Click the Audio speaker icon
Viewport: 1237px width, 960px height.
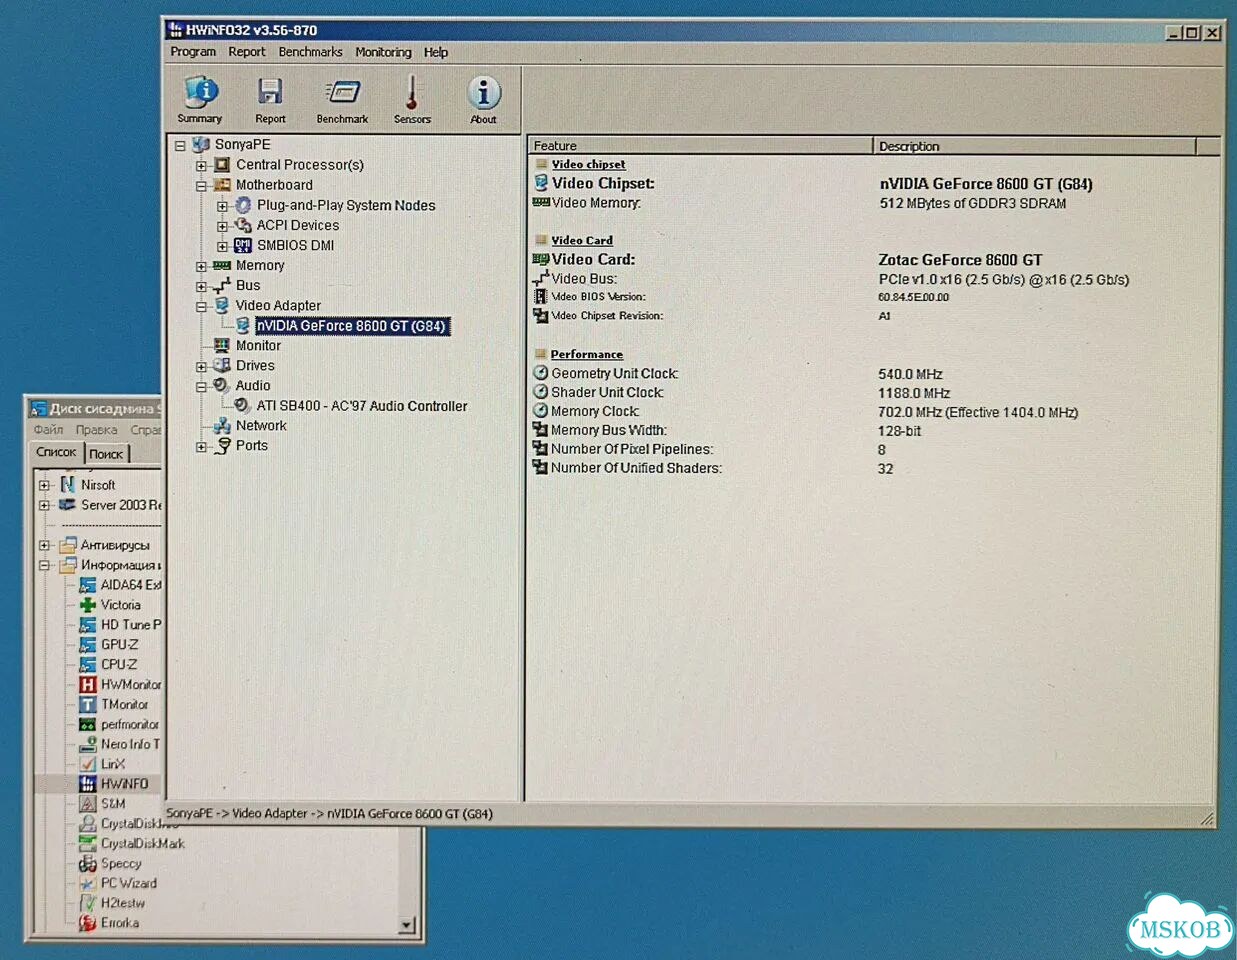222,385
